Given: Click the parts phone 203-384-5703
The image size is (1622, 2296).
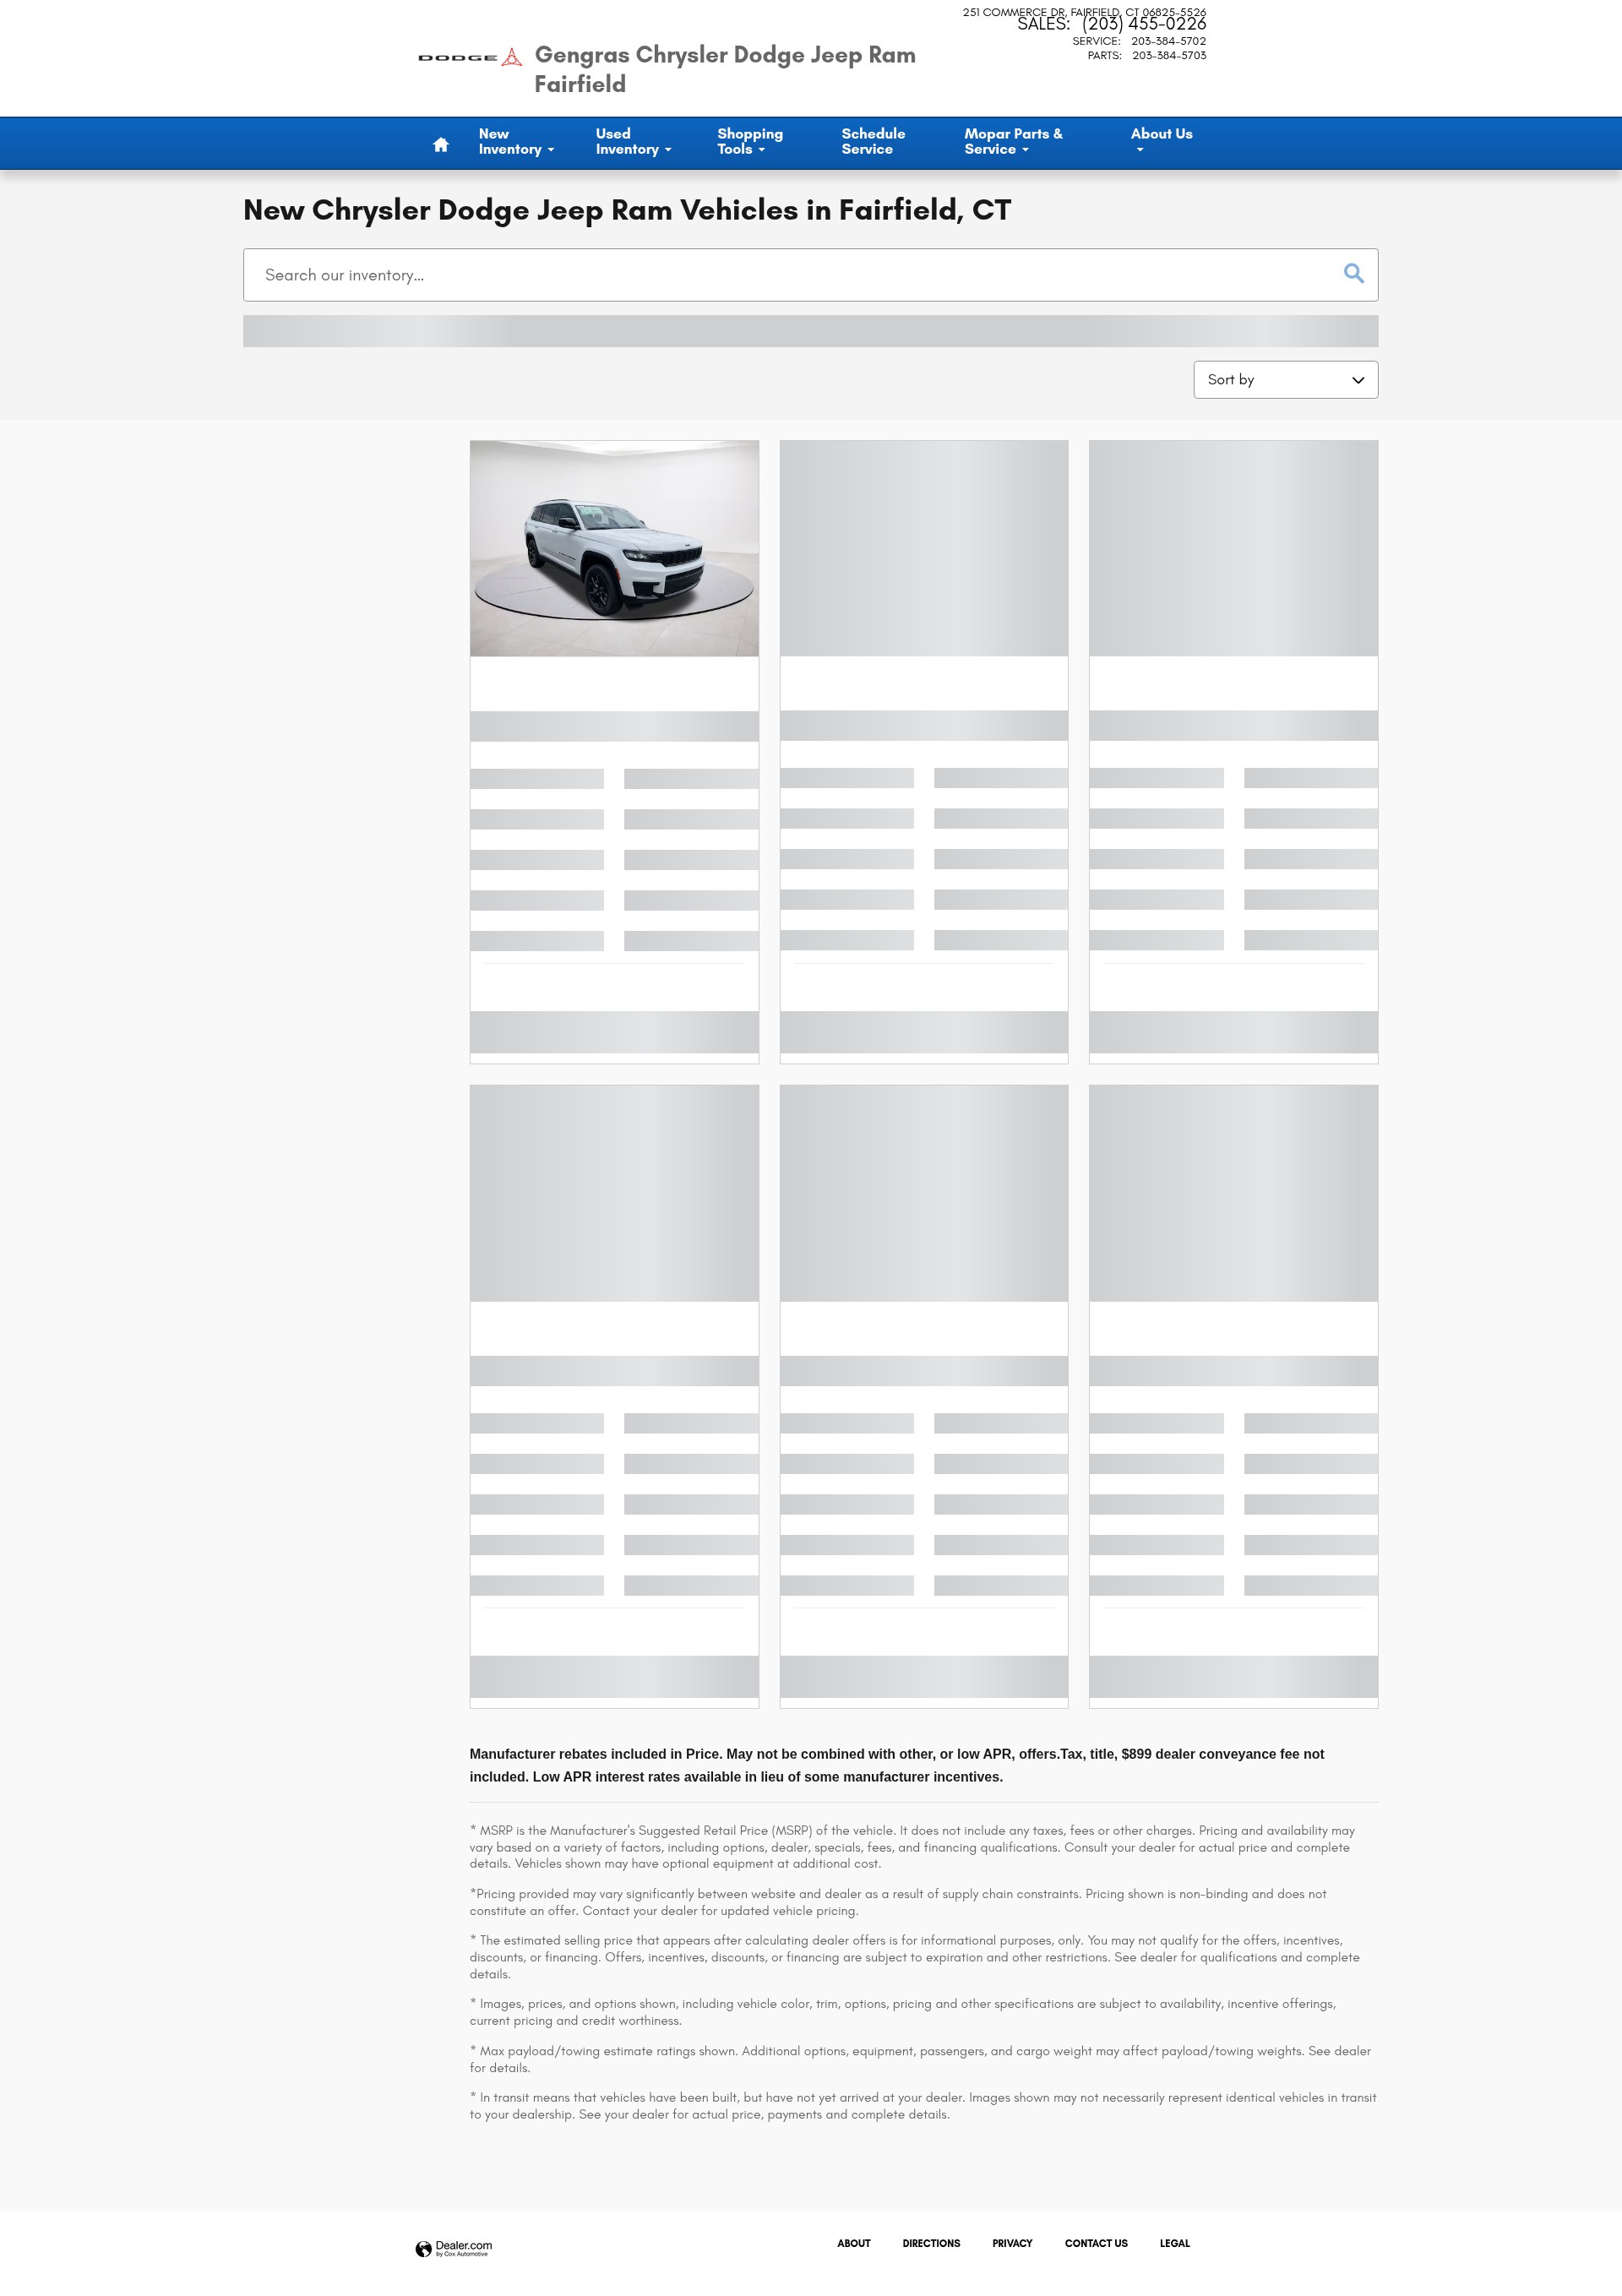Looking at the screenshot, I should [1169, 56].
